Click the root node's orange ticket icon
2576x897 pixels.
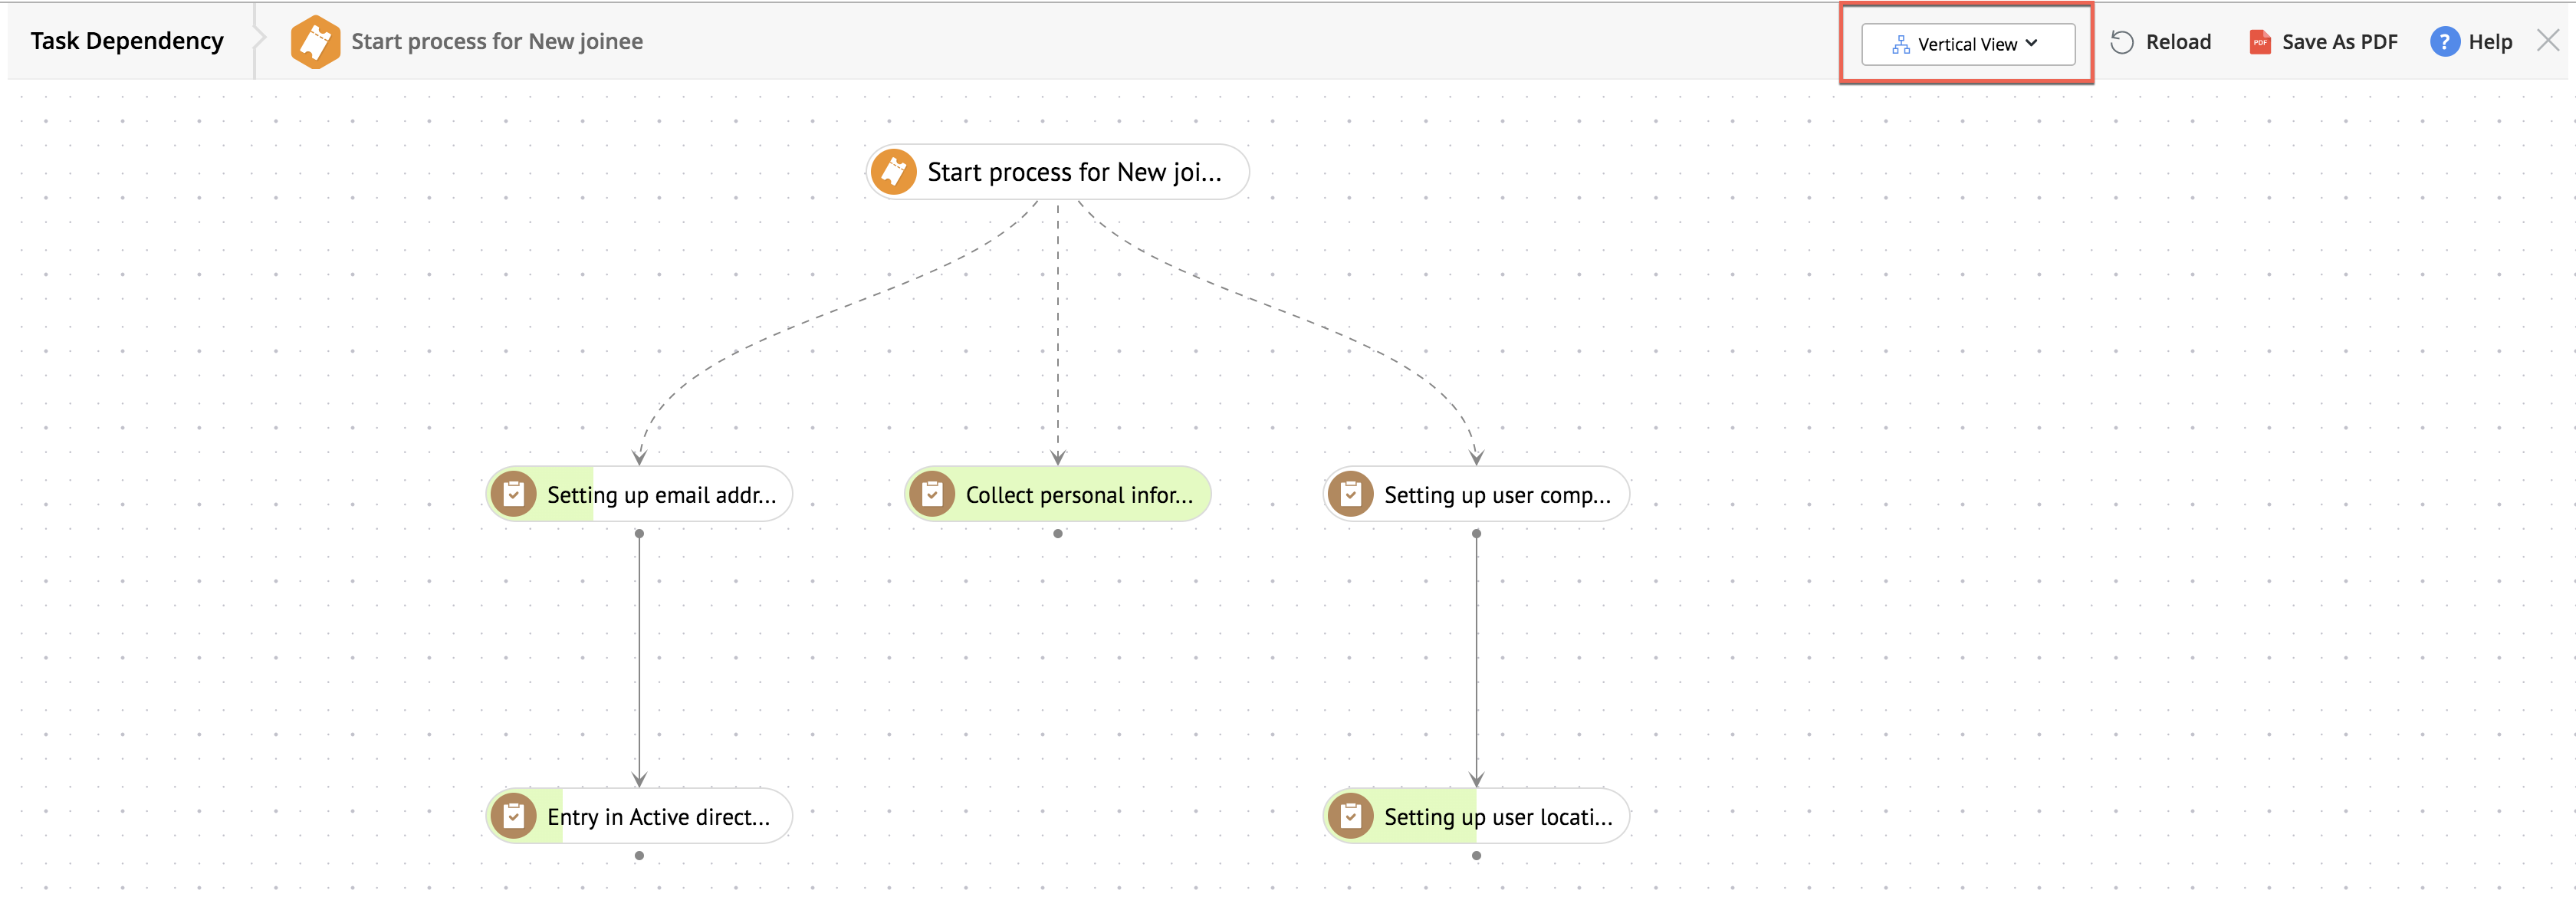pyautogui.click(x=893, y=172)
